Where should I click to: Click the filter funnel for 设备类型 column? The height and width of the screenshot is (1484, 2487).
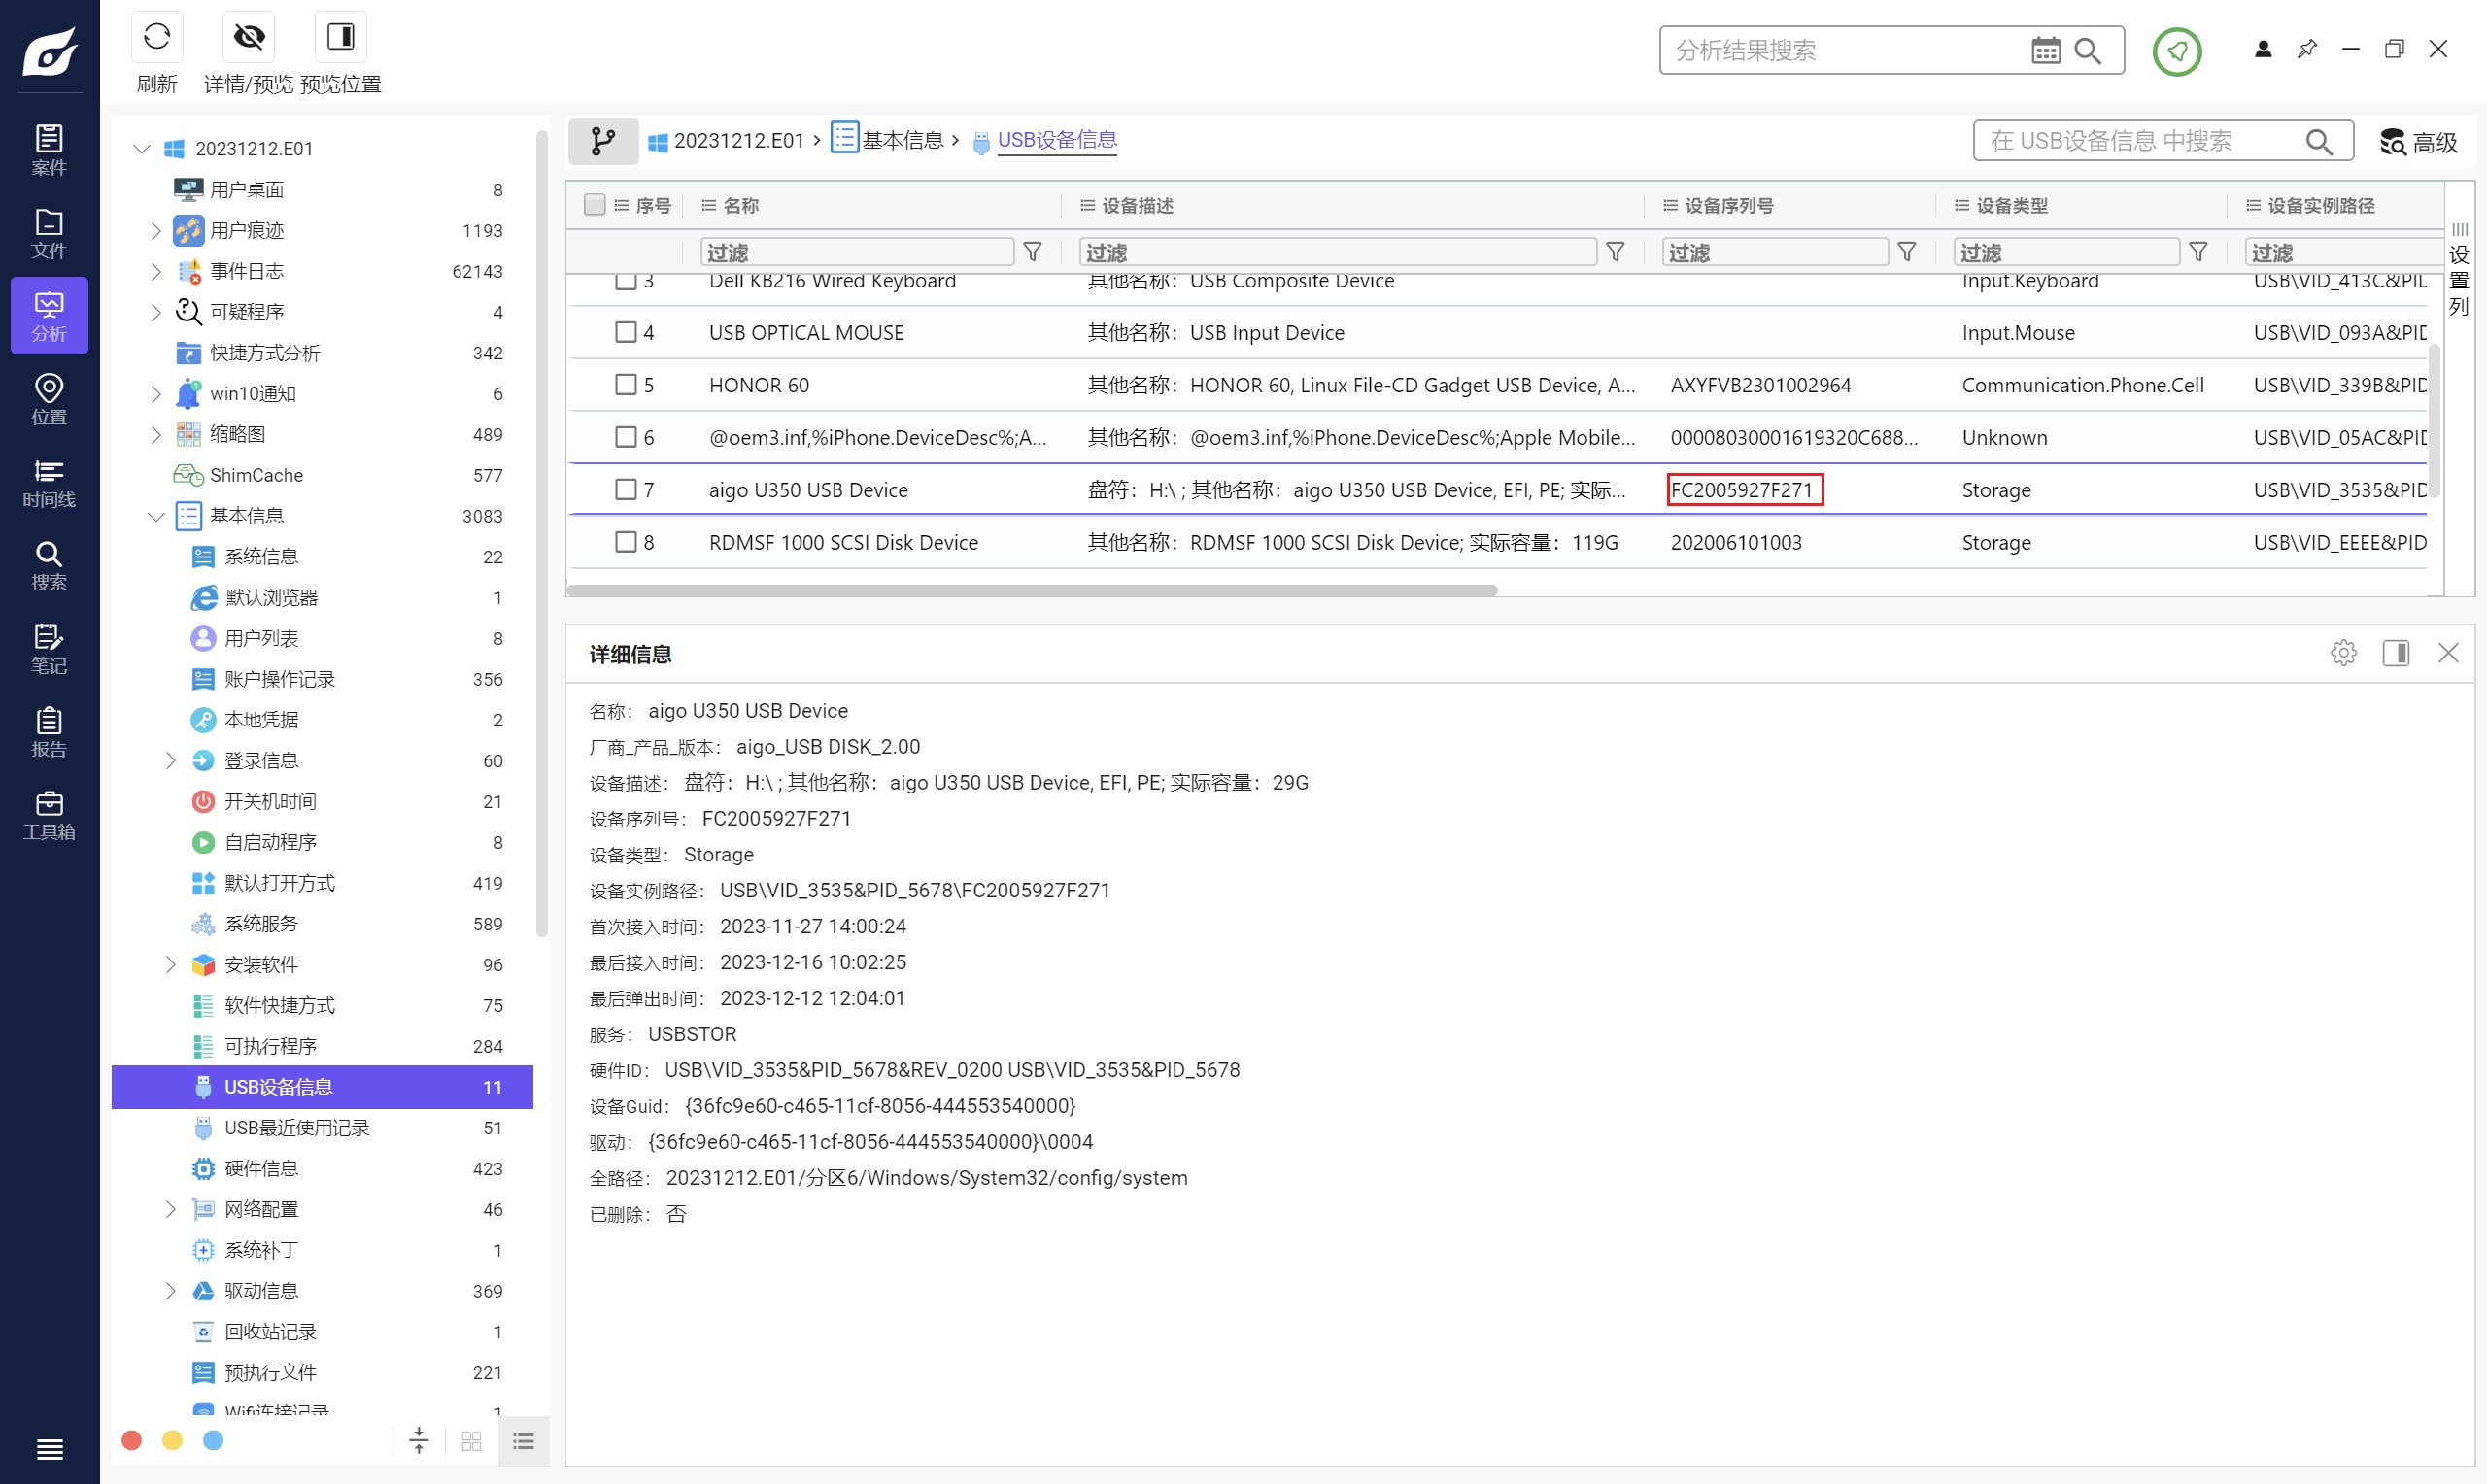coord(2198,252)
